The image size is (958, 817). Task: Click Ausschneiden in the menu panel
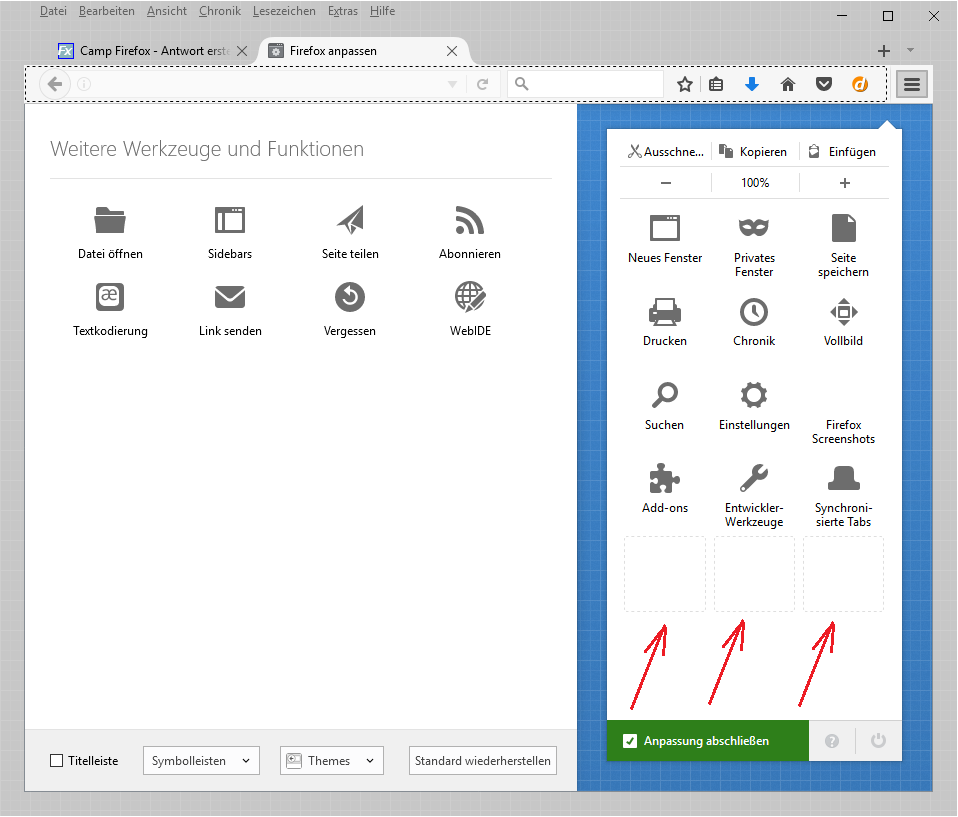(x=665, y=152)
